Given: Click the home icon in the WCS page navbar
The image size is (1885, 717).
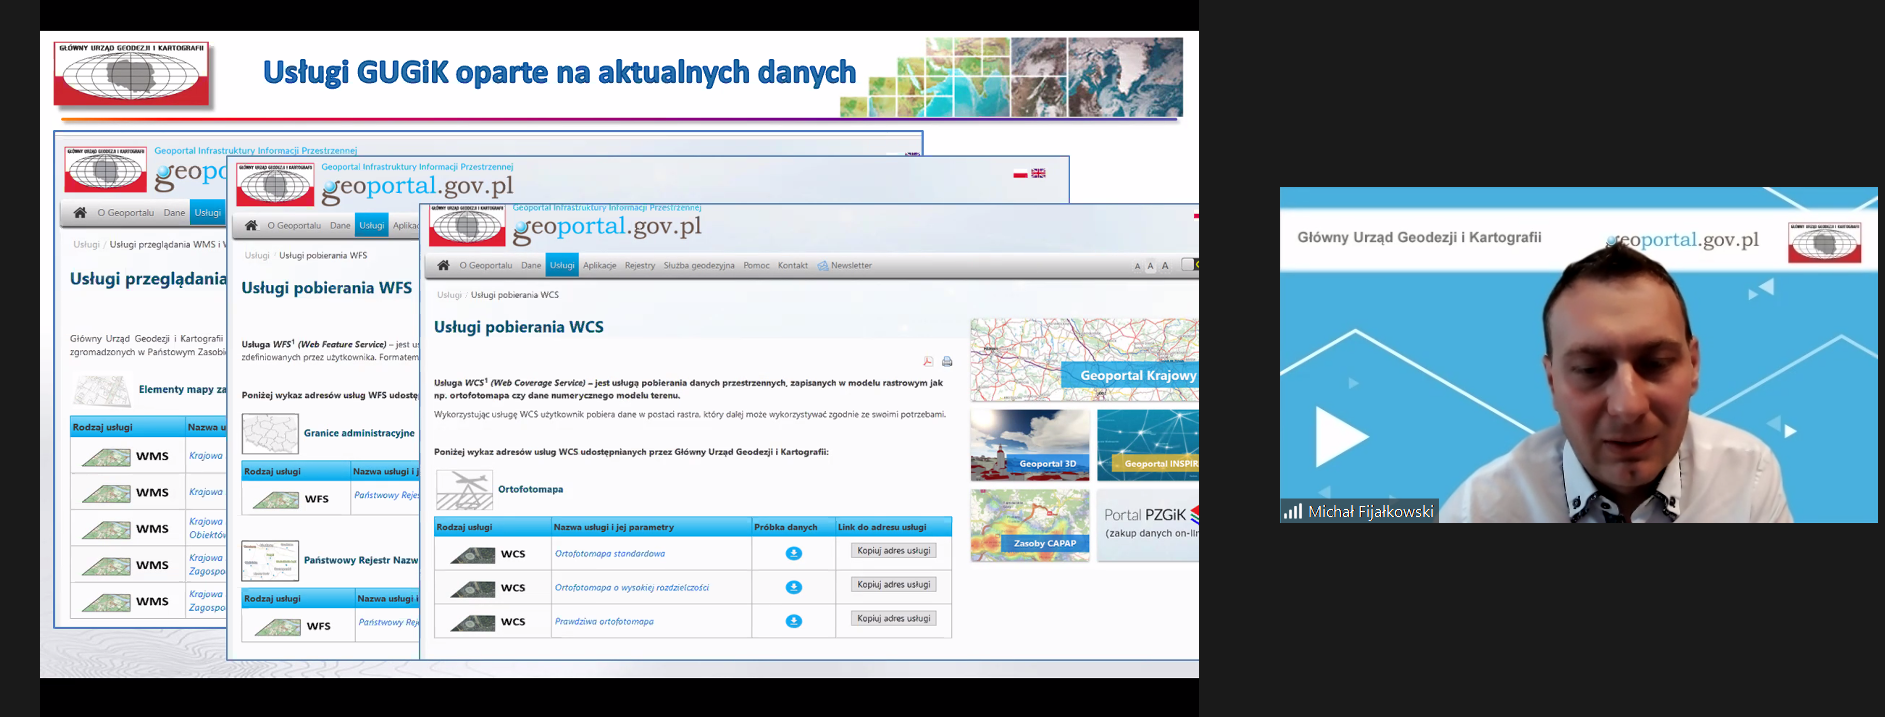Looking at the screenshot, I should [443, 265].
